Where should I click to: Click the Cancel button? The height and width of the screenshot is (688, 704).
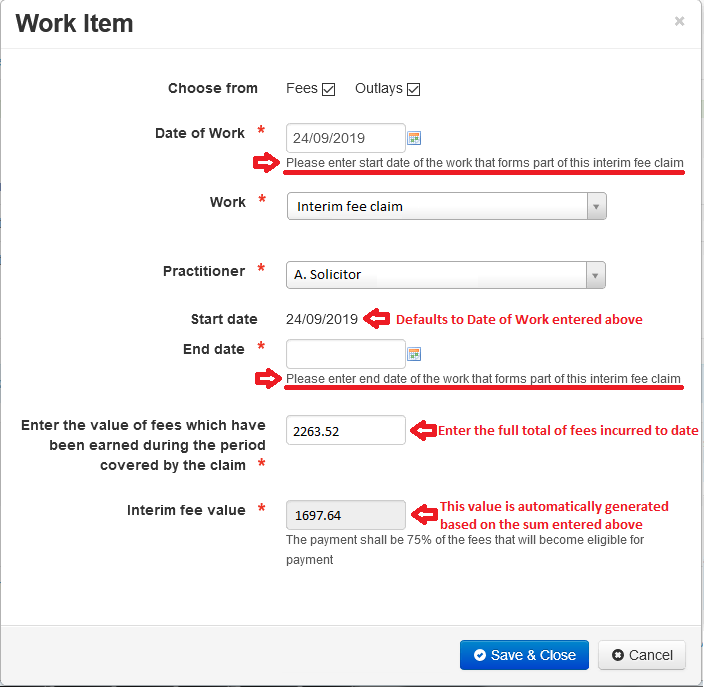click(x=642, y=655)
